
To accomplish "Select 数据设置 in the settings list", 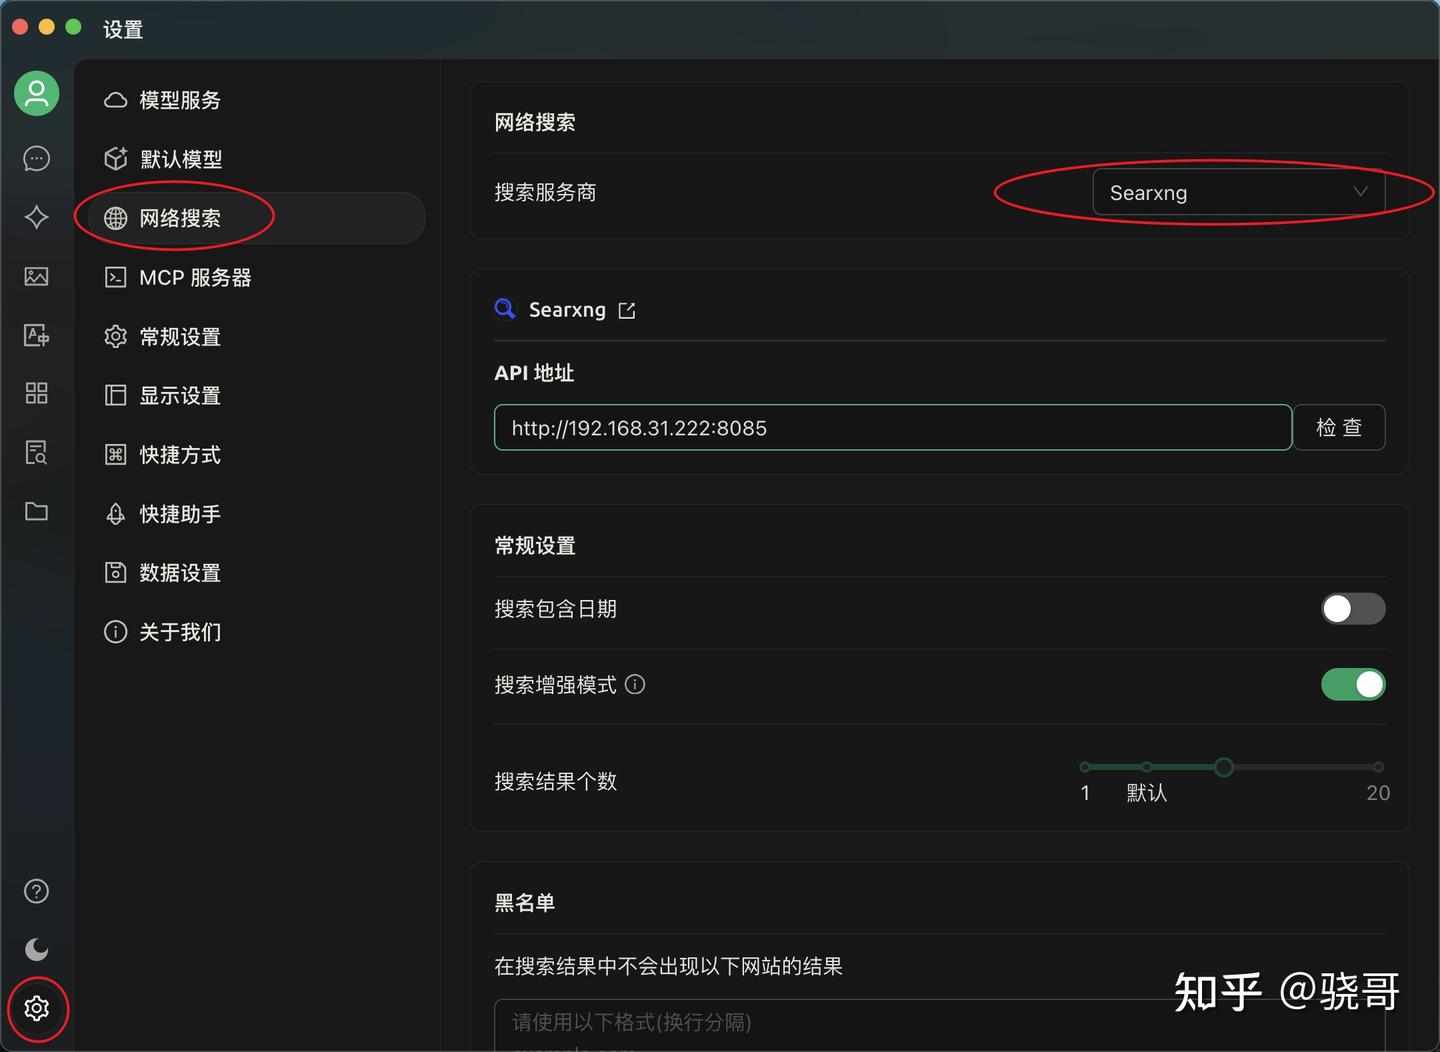I will 180,572.
